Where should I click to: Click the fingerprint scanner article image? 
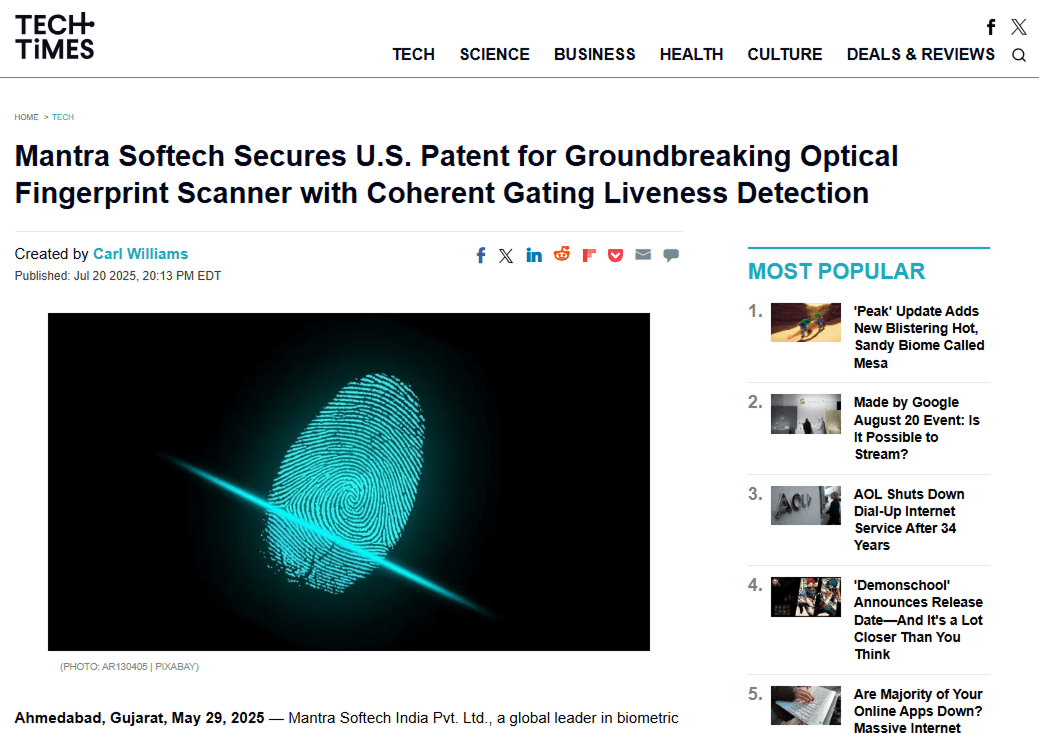pos(349,481)
